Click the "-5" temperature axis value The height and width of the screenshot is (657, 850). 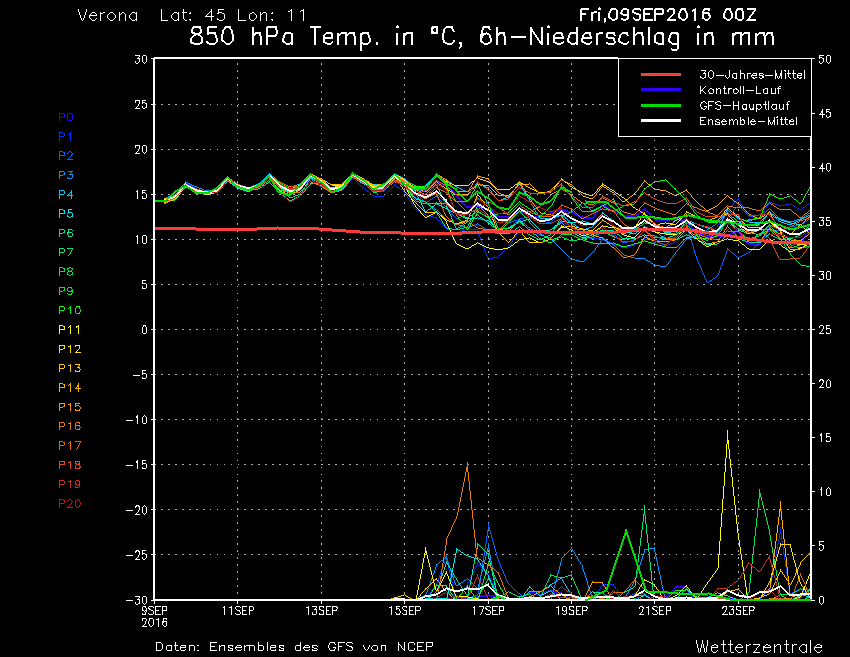tap(140, 375)
